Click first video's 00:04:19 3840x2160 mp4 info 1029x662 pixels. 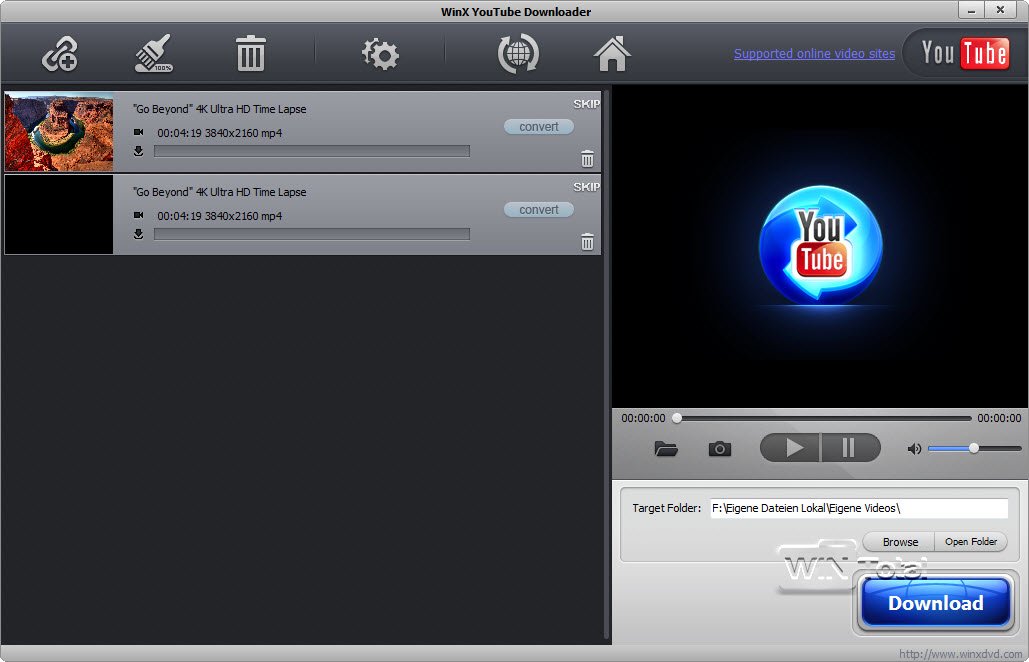(x=220, y=133)
